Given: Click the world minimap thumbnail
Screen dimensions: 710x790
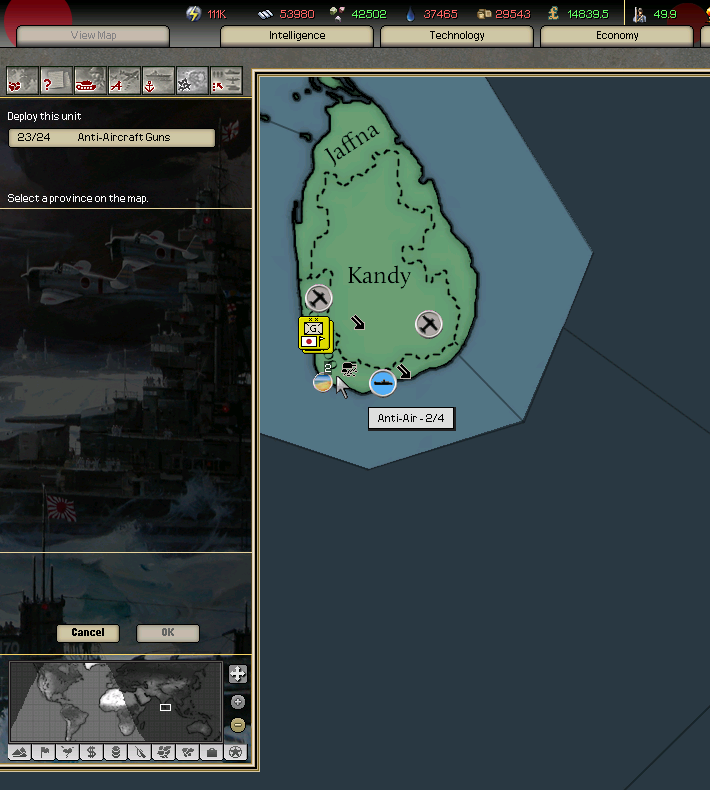Looking at the screenshot, I should click(x=115, y=701).
